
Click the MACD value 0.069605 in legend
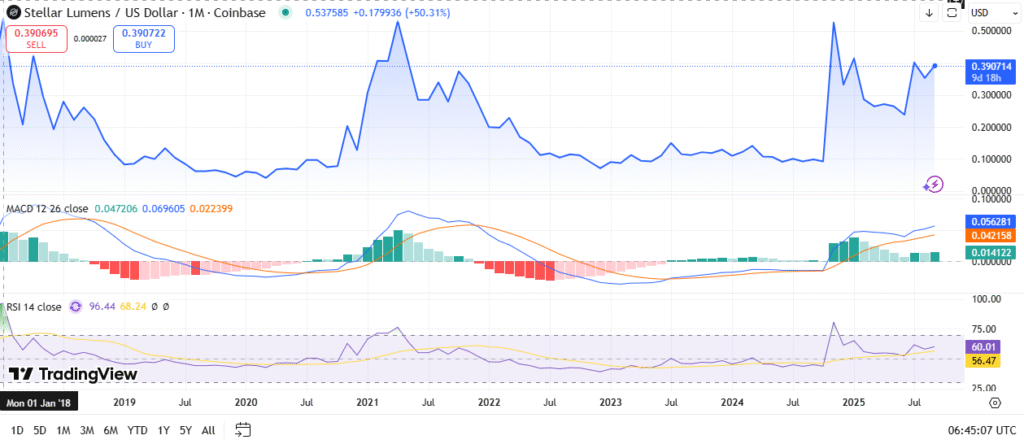pos(163,208)
